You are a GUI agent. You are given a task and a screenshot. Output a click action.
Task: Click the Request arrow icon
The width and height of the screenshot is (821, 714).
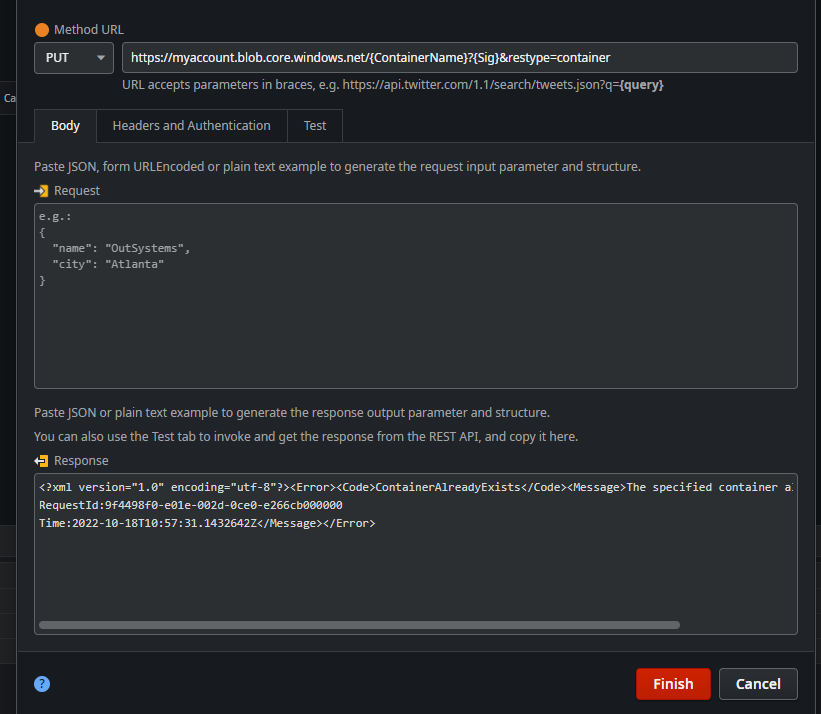[41, 191]
